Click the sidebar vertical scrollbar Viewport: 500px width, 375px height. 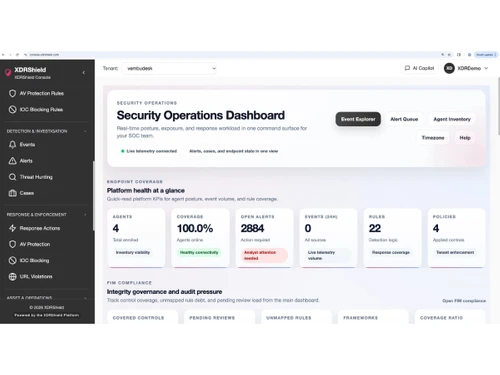click(x=94, y=196)
